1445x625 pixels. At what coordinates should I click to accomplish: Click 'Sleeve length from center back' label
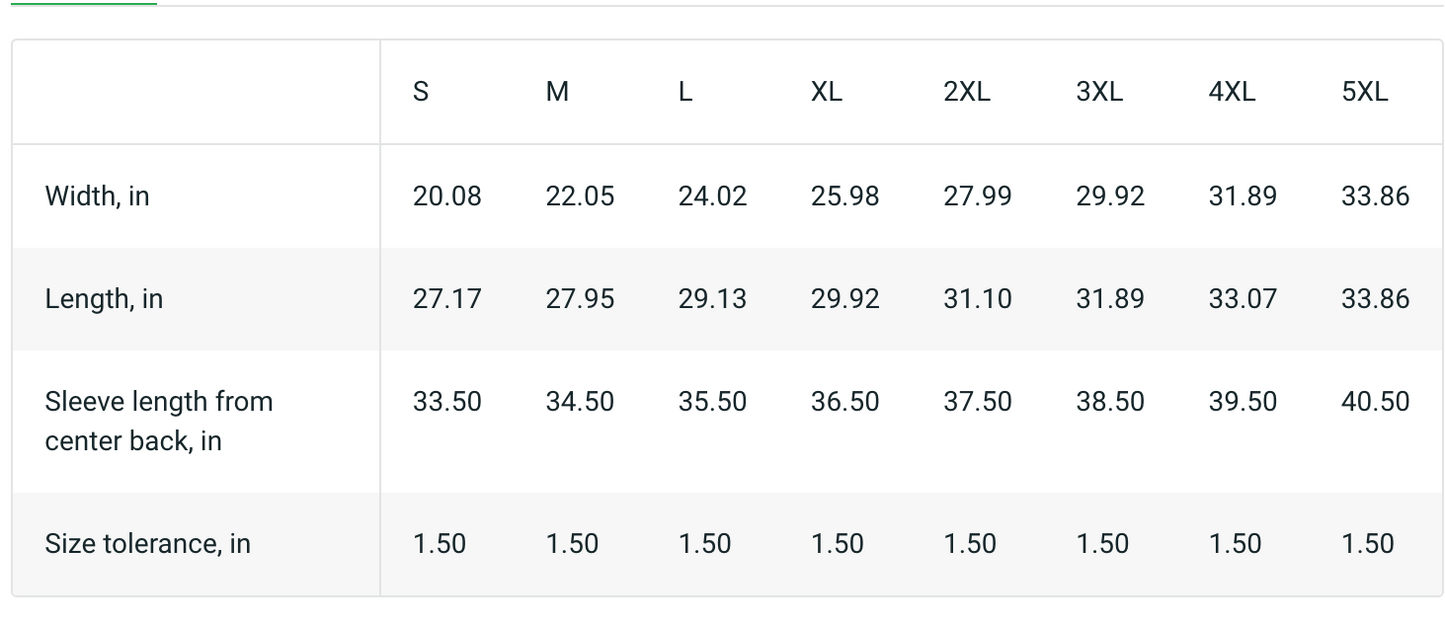click(x=158, y=421)
